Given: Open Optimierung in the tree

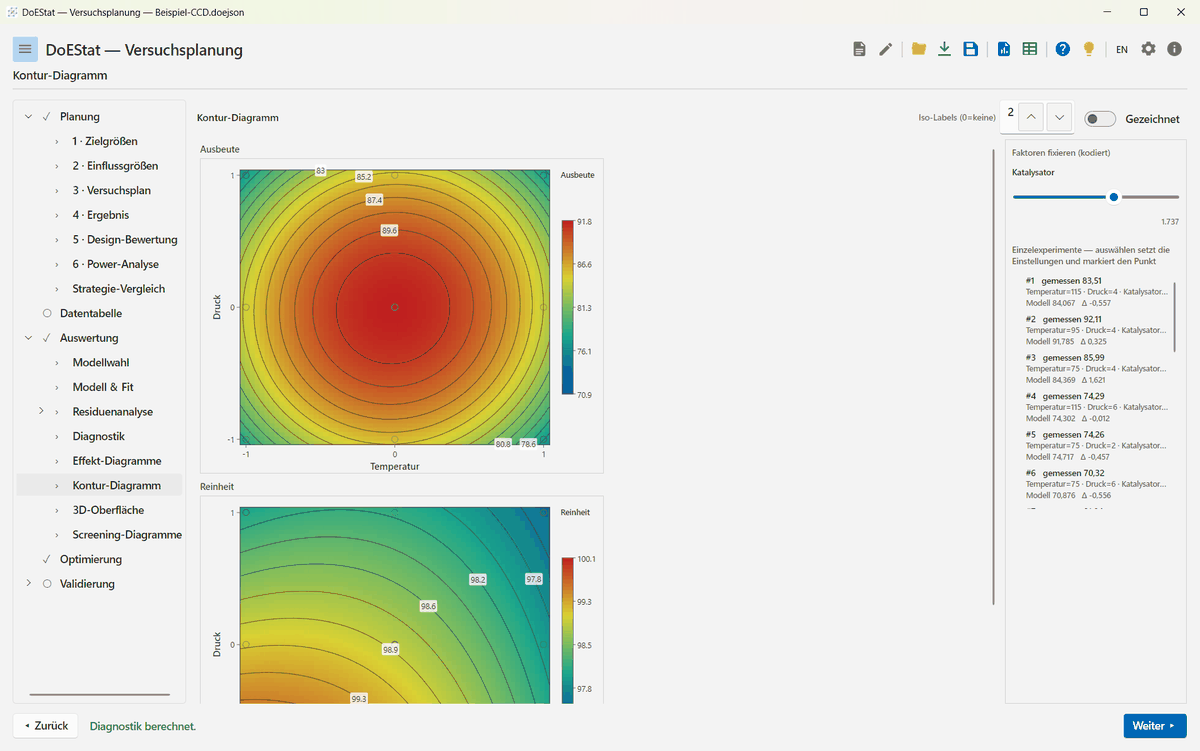Looking at the screenshot, I should (x=91, y=559).
